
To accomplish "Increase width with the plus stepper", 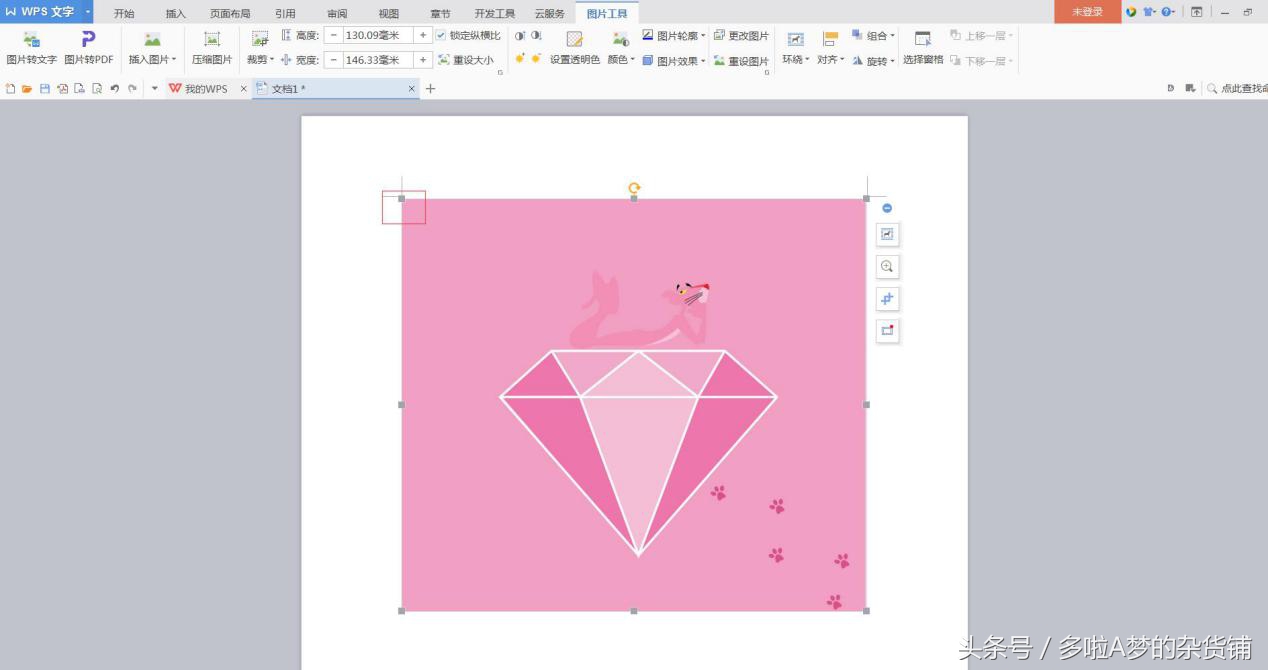I will pyautogui.click(x=423, y=60).
